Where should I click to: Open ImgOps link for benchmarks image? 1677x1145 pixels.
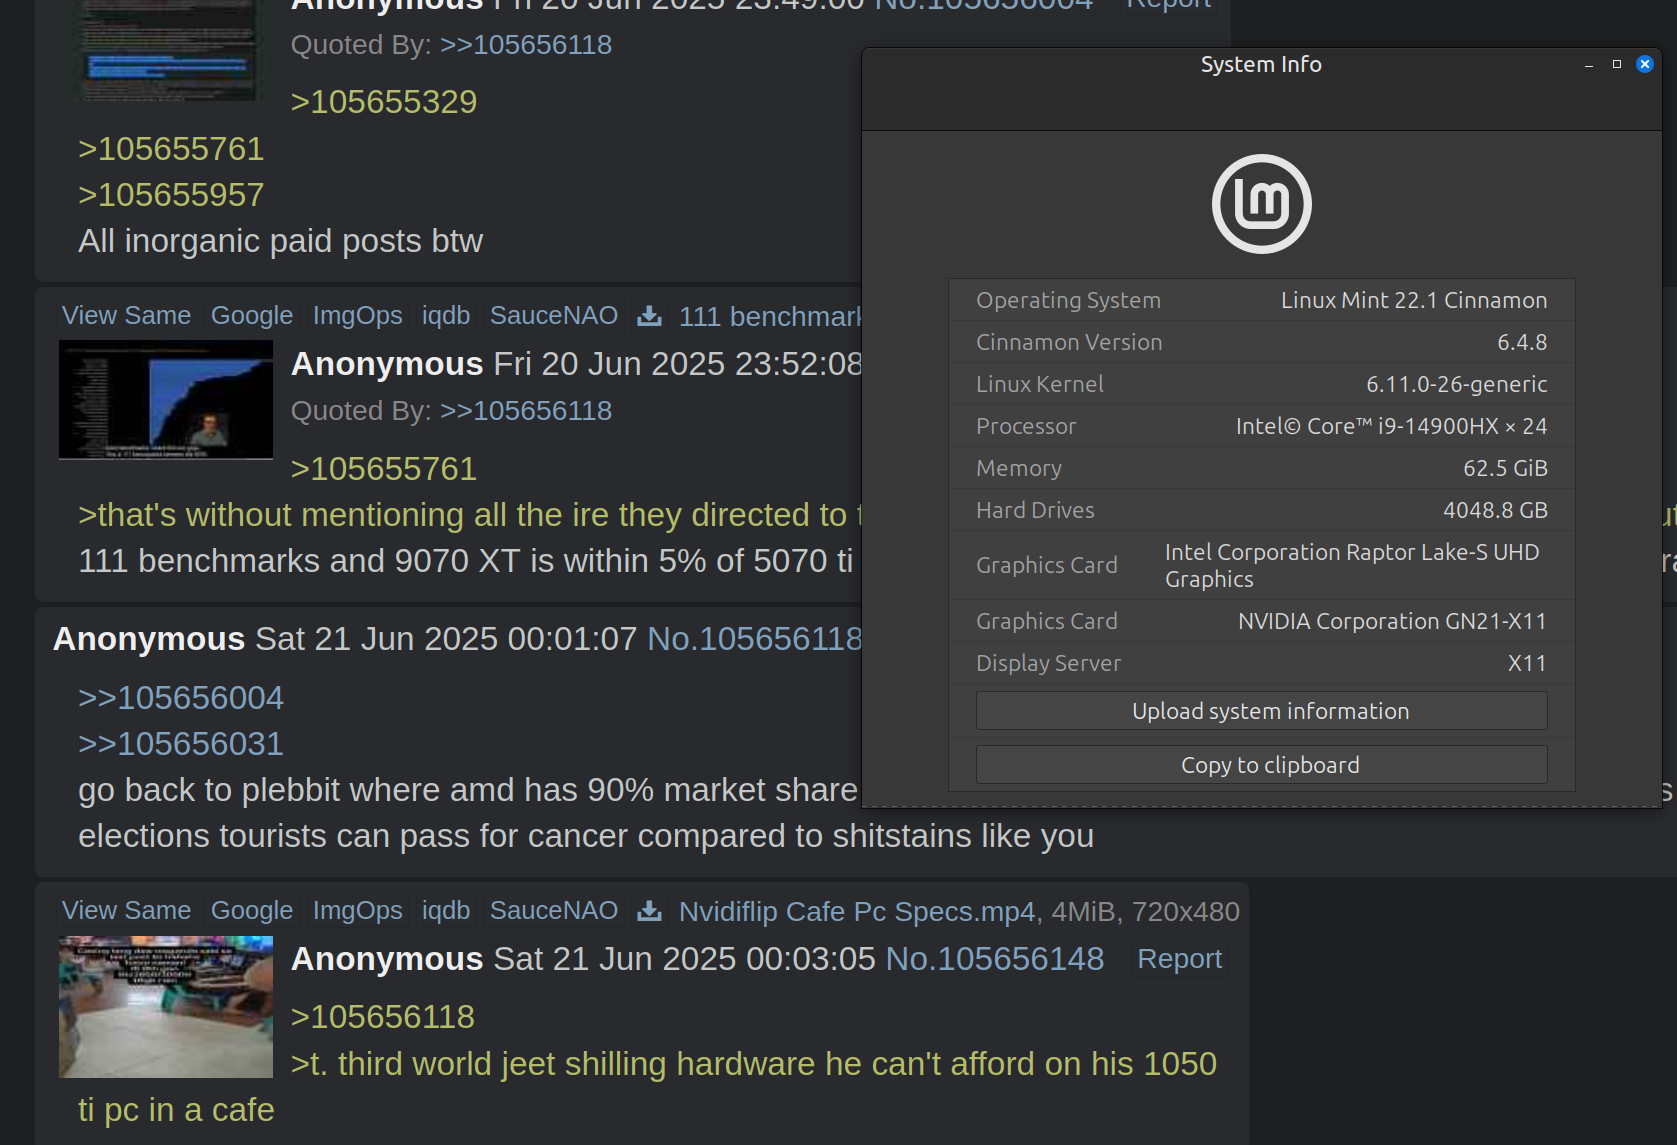(357, 316)
